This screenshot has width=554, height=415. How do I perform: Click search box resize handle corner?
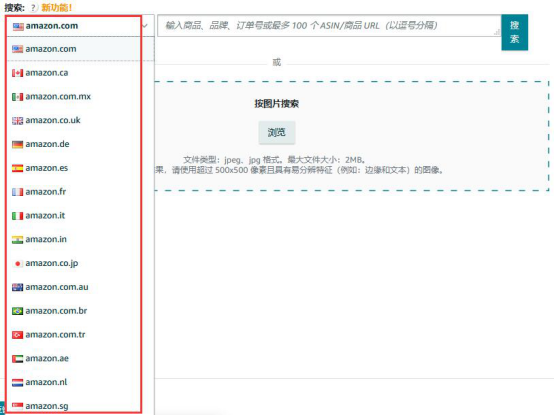pos(497,32)
